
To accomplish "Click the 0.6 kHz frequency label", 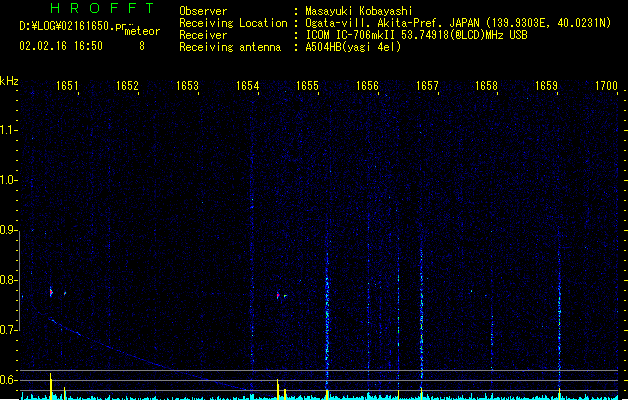I will coord(8,380).
